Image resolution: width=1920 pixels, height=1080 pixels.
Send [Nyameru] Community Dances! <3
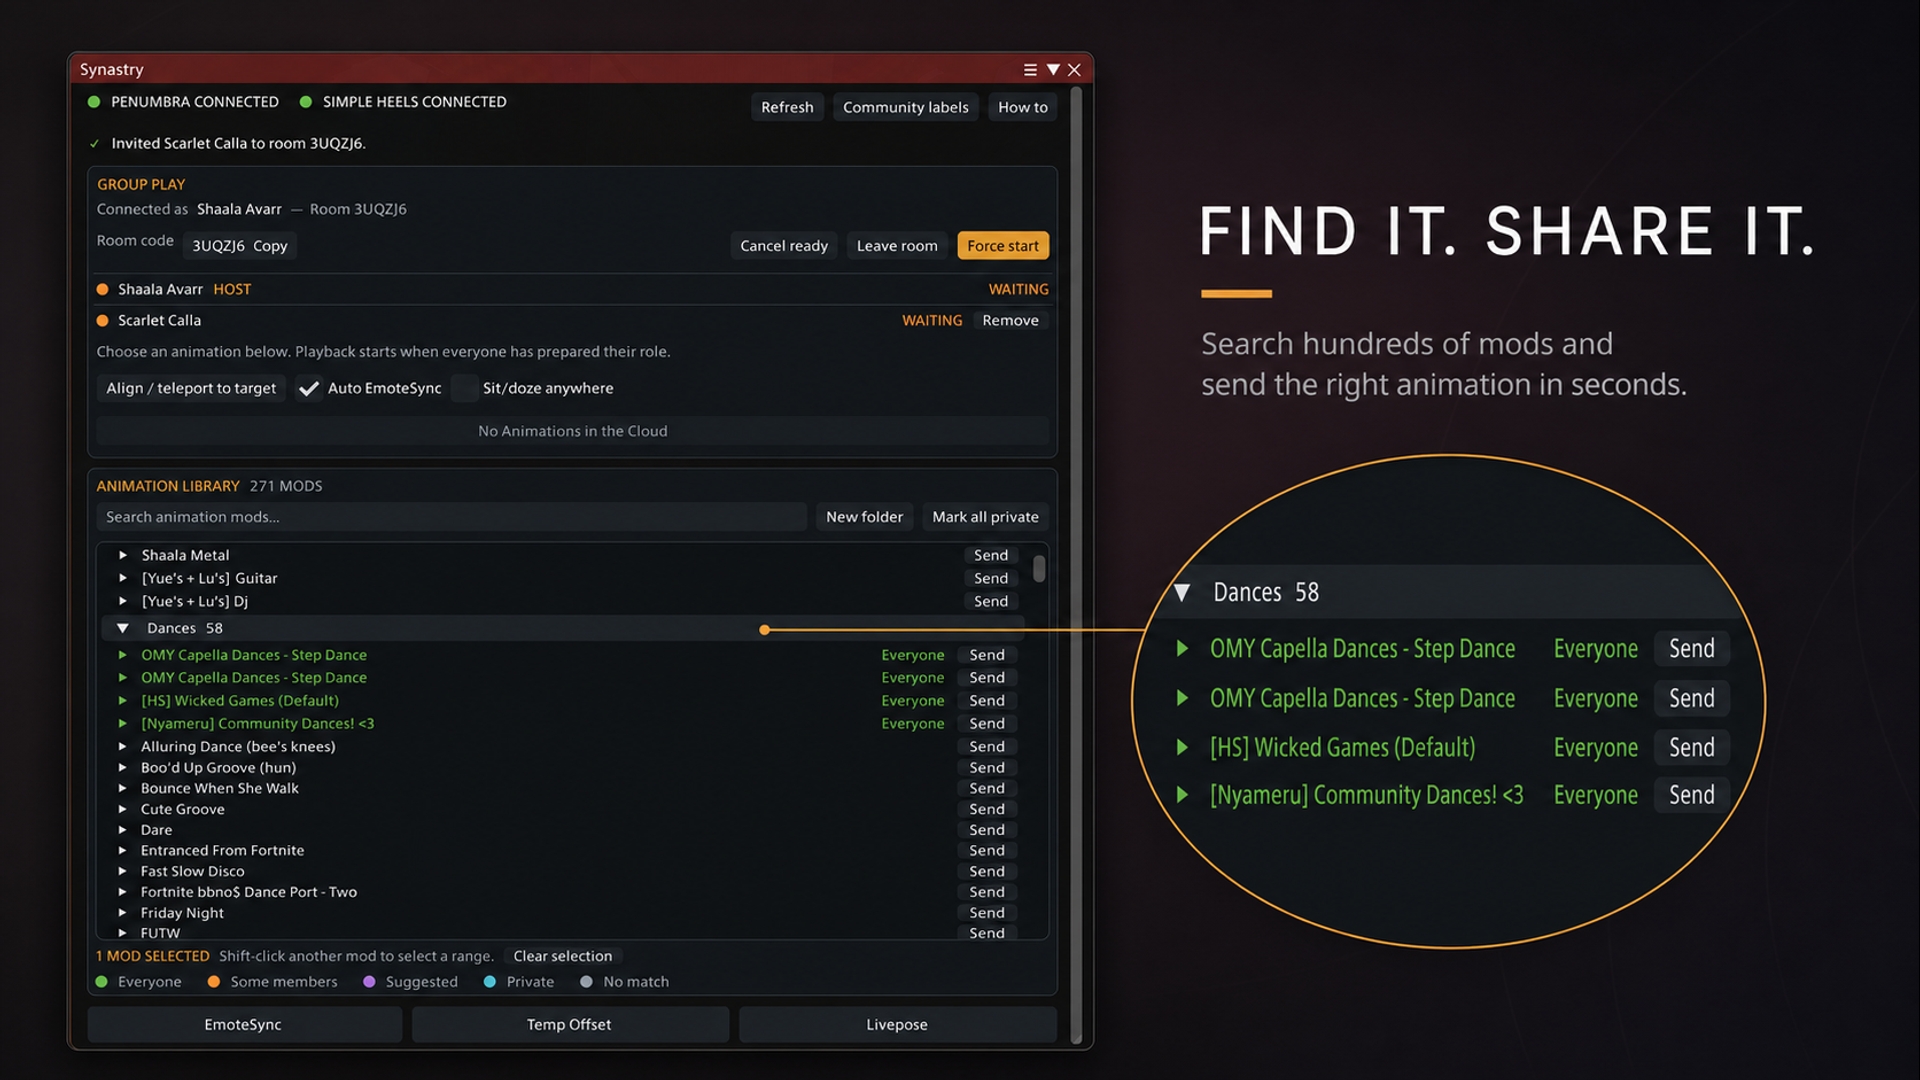coord(987,723)
